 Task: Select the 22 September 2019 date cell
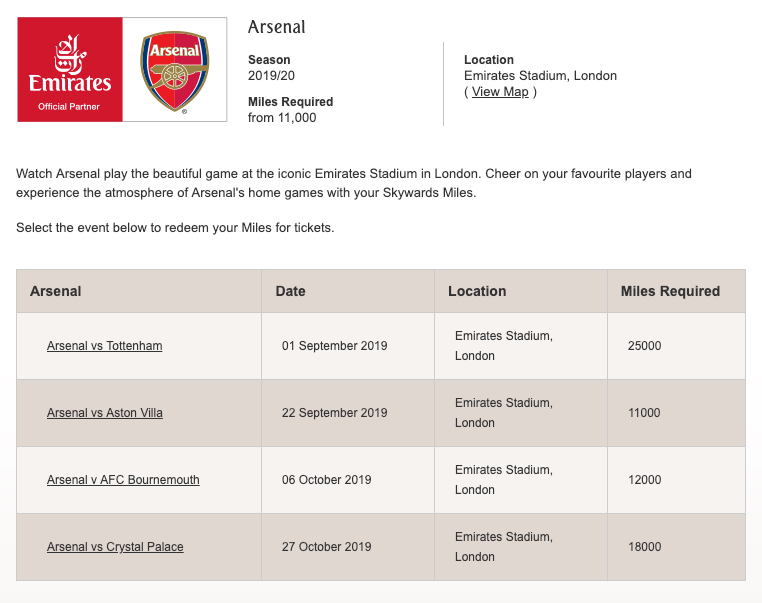click(x=334, y=413)
